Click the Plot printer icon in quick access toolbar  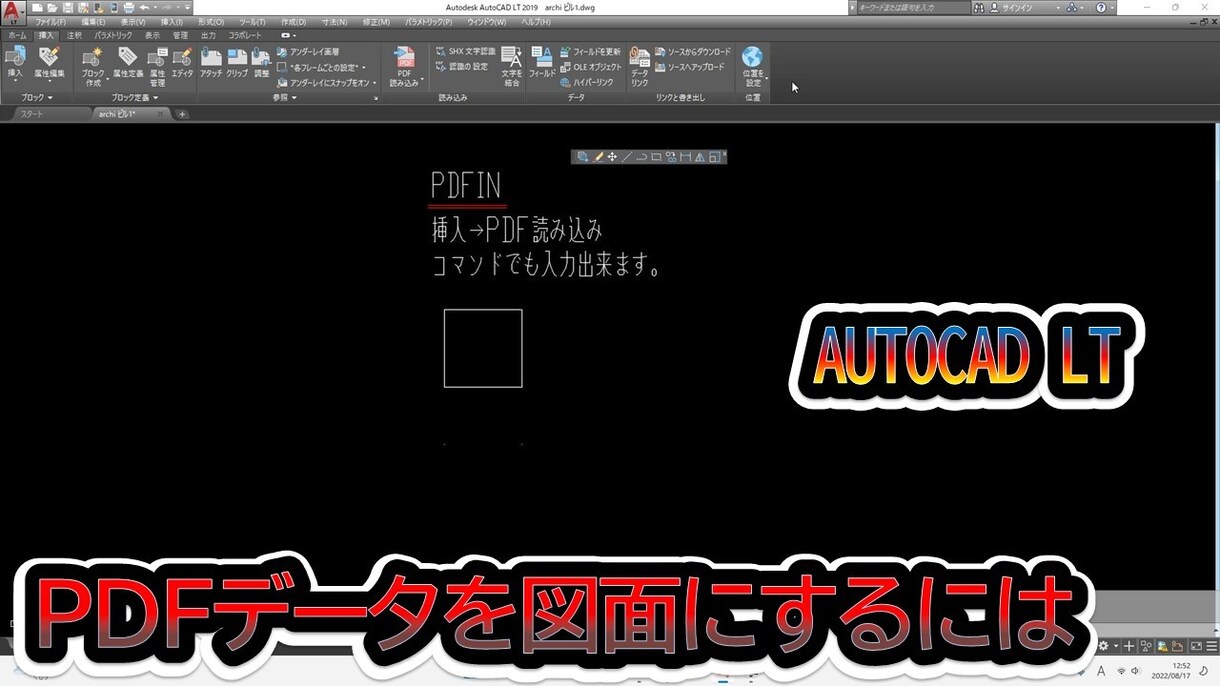pos(128,7)
